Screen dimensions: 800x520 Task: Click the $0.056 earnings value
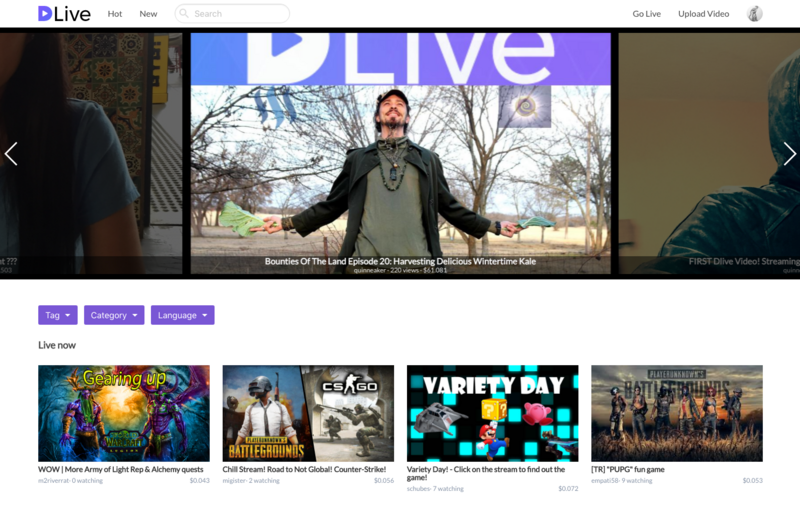384,481
